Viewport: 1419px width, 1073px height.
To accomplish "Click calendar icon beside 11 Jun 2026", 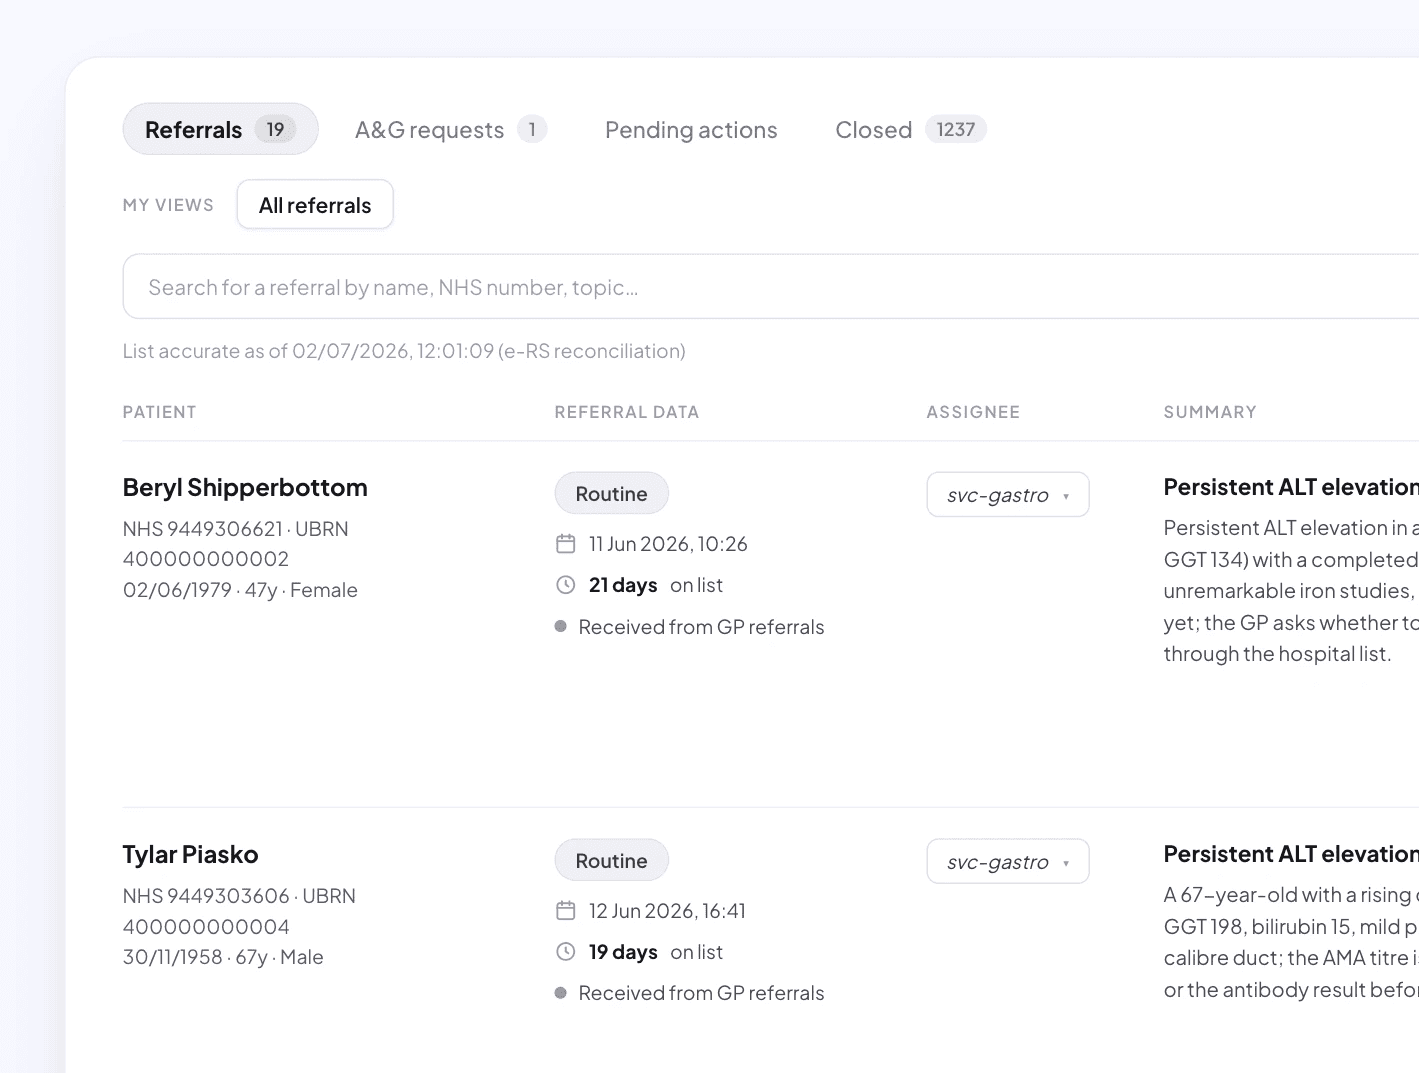I will pos(566,544).
